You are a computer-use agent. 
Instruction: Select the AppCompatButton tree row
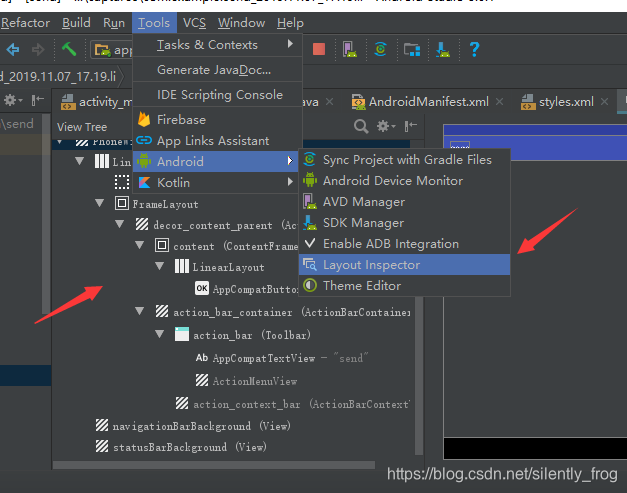(247, 289)
